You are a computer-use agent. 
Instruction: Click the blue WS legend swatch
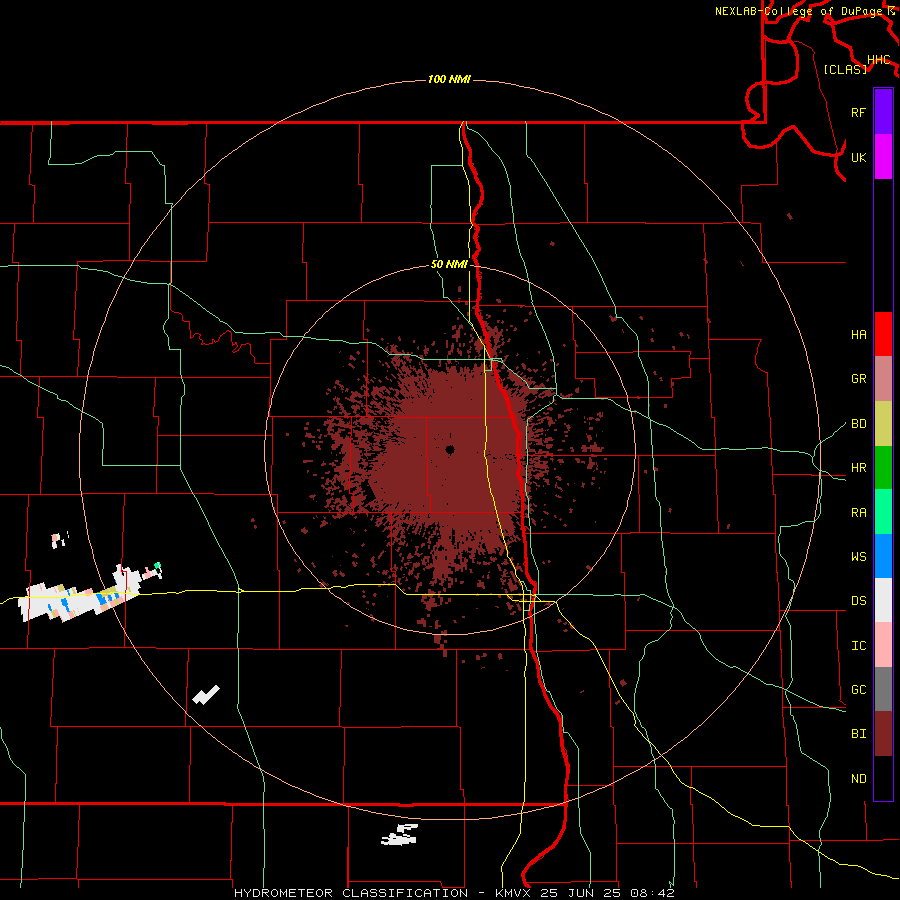click(x=883, y=556)
